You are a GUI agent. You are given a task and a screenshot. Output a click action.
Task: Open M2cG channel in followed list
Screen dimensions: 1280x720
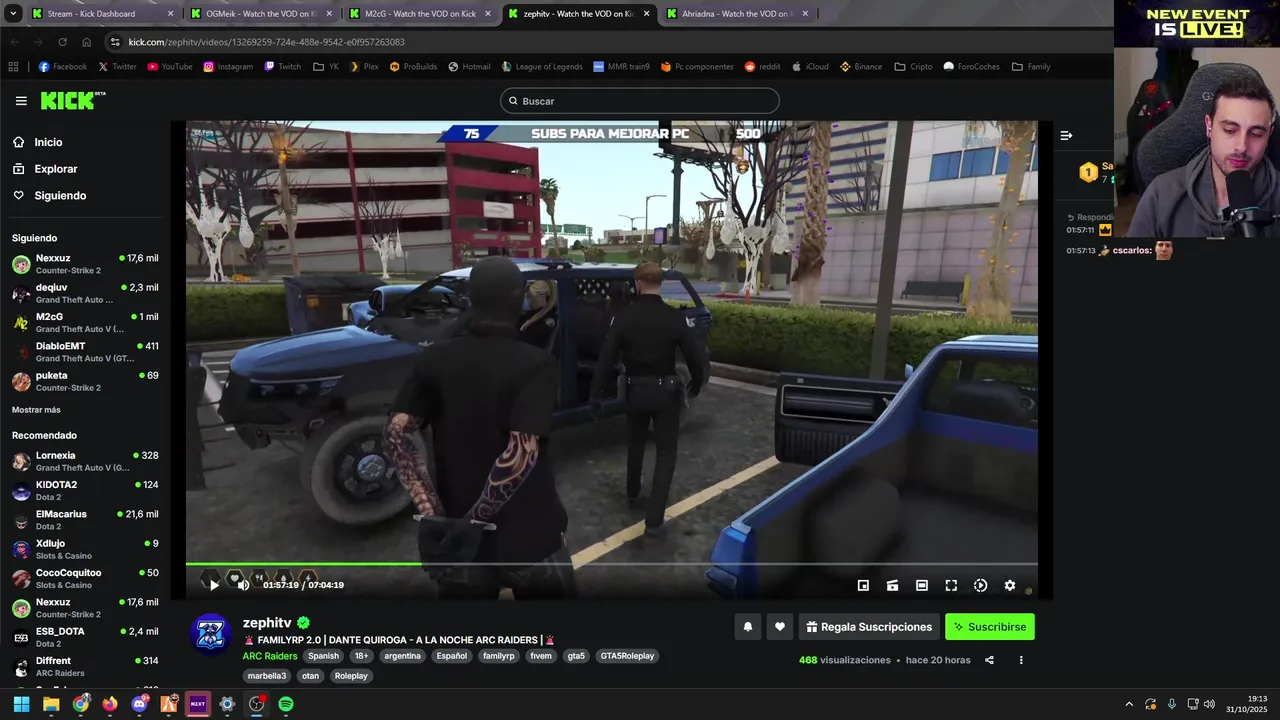pos(85,322)
